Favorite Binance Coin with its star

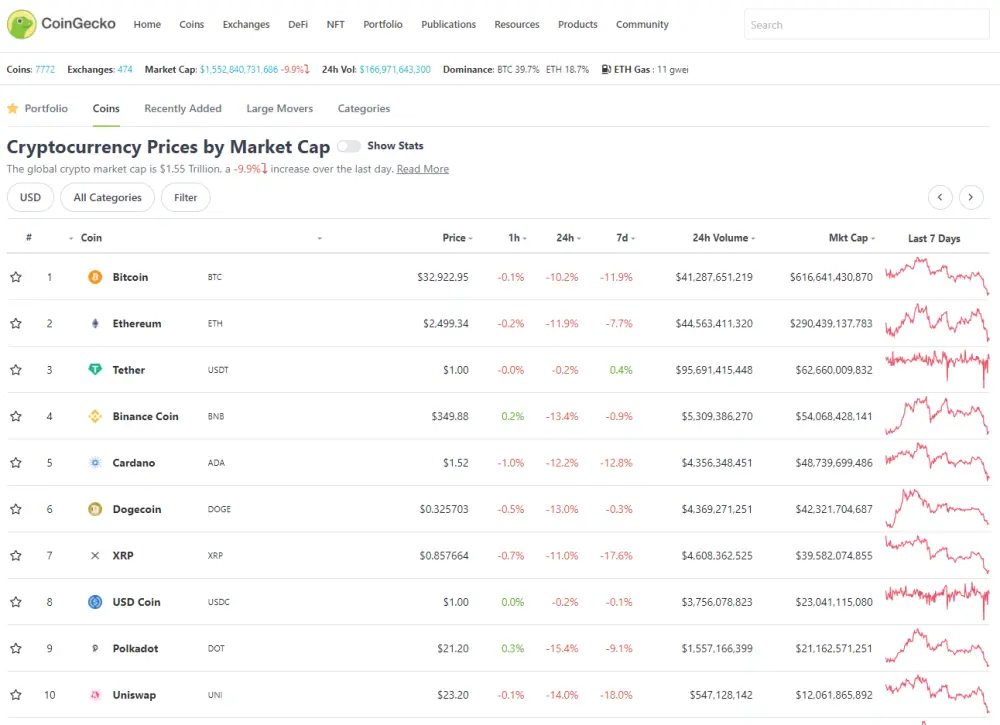16,416
